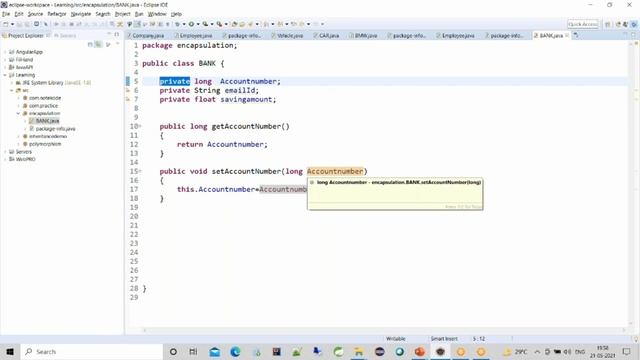Open the Project Explorer filter icon
The width and height of the screenshot is (640, 360).
(x=108, y=44)
